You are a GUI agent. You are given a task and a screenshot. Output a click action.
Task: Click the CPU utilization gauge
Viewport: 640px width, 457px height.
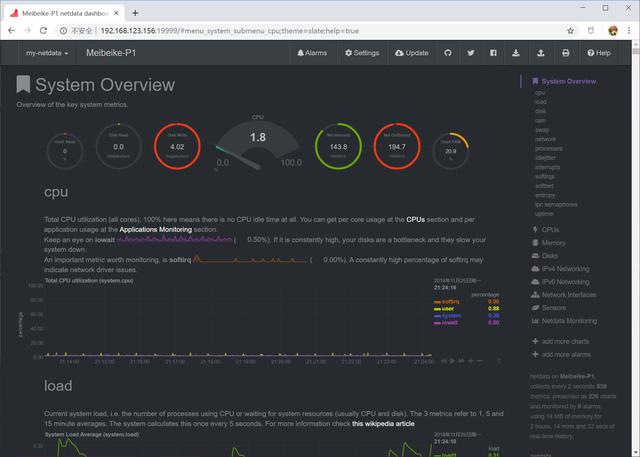pos(258,143)
